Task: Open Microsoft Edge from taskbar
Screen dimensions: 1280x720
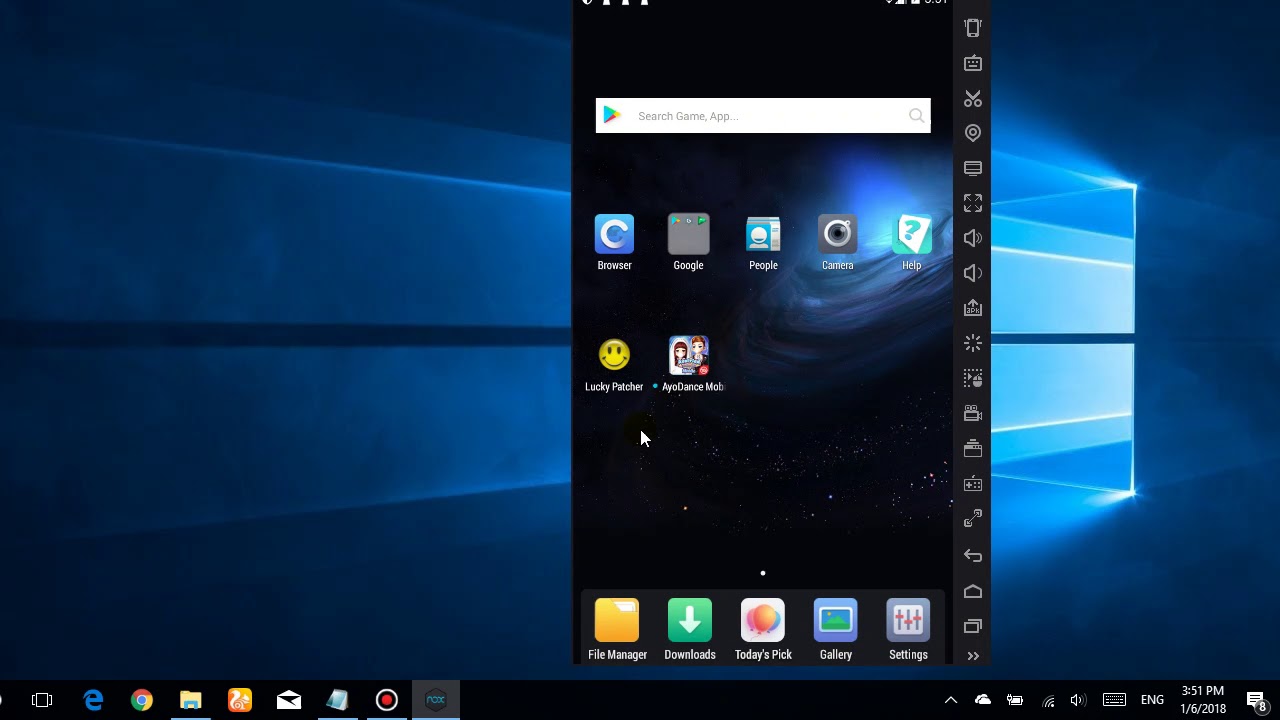Action: [x=93, y=700]
